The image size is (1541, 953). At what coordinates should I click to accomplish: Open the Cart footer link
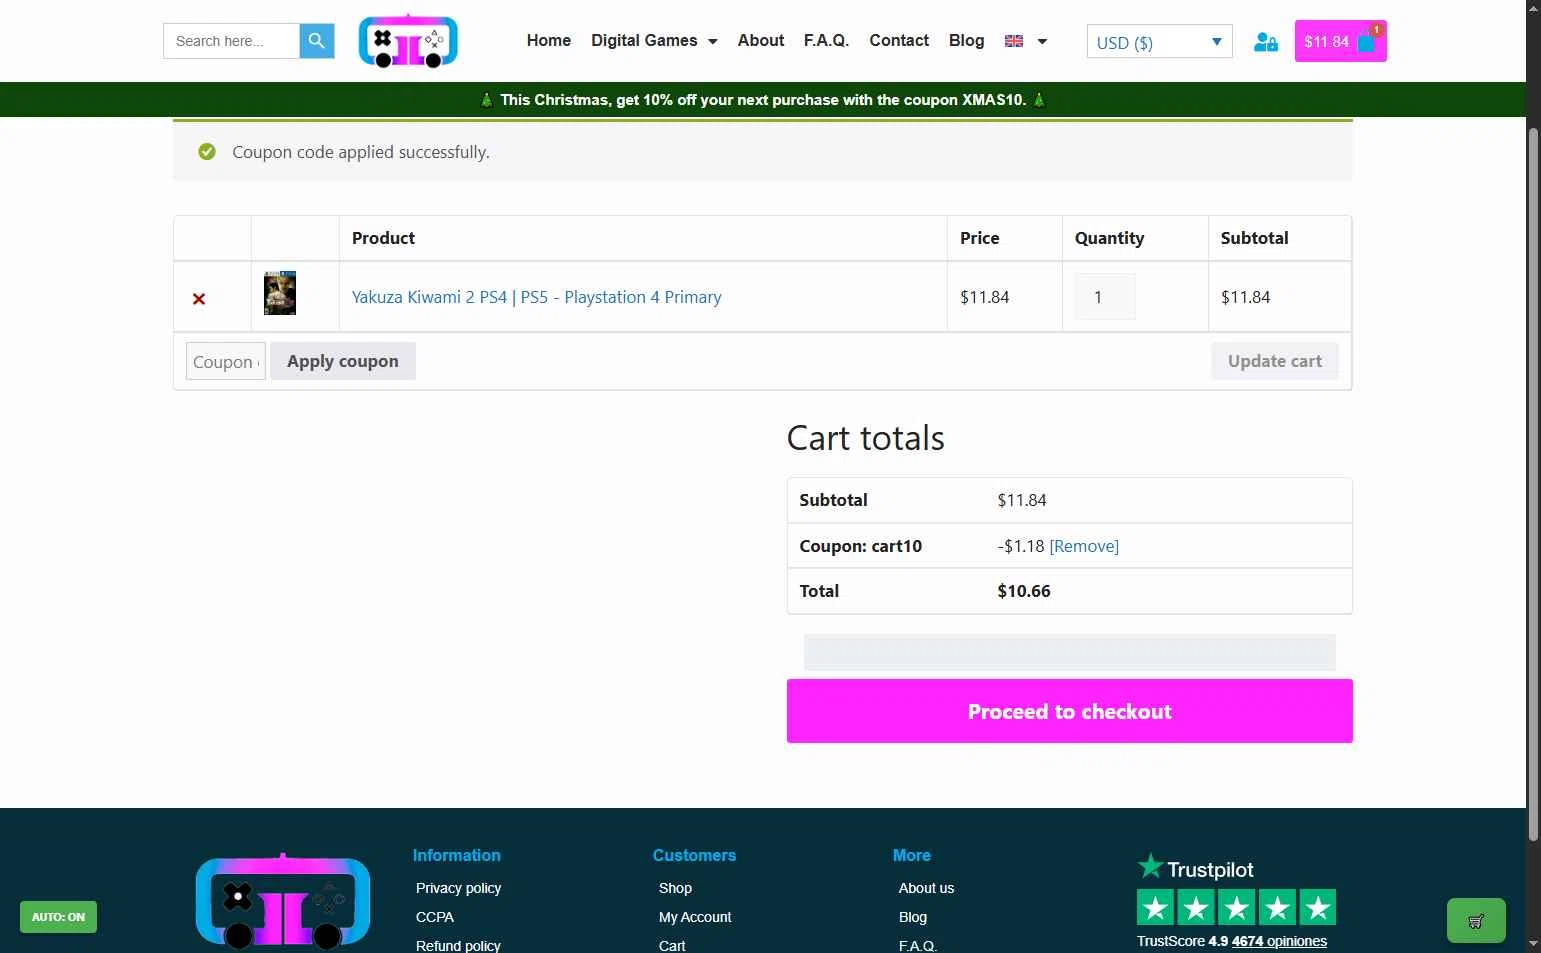672,945
